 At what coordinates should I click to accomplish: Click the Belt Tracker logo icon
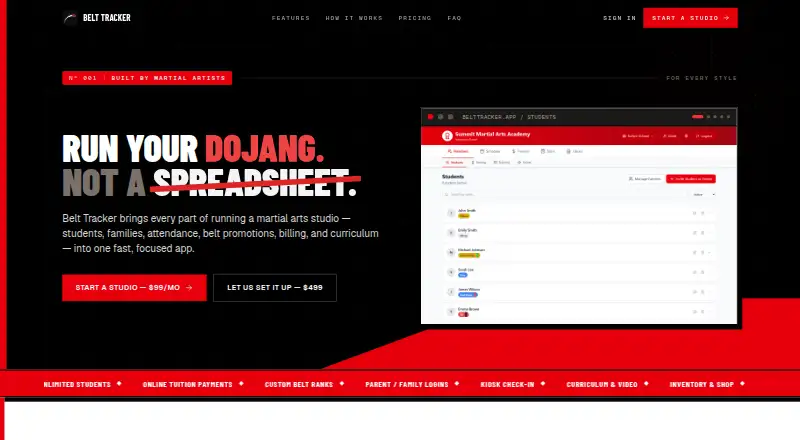(69, 18)
